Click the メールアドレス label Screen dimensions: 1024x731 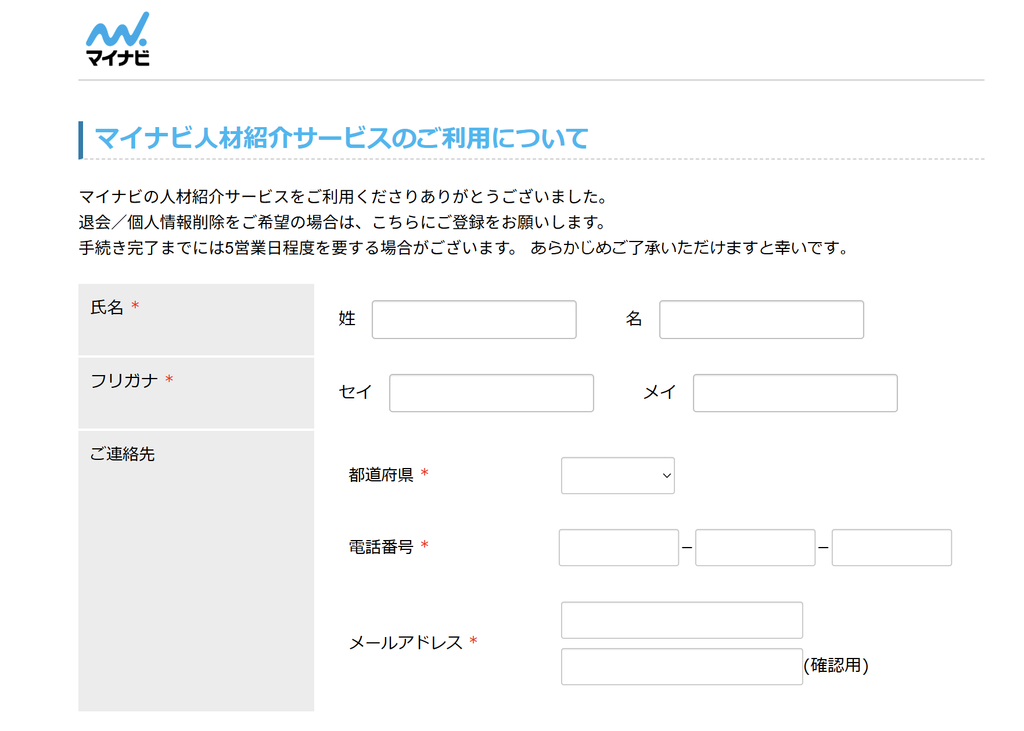pos(406,643)
